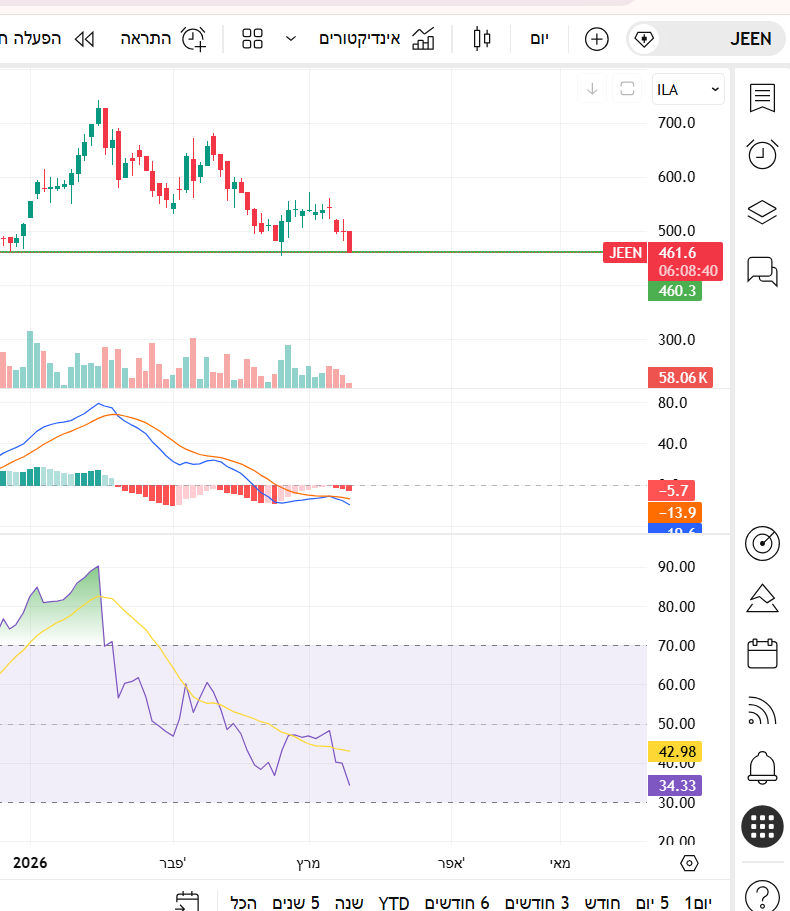Open the chat bubbles panel
Image resolution: width=790 pixels, height=911 pixels.
(x=762, y=270)
